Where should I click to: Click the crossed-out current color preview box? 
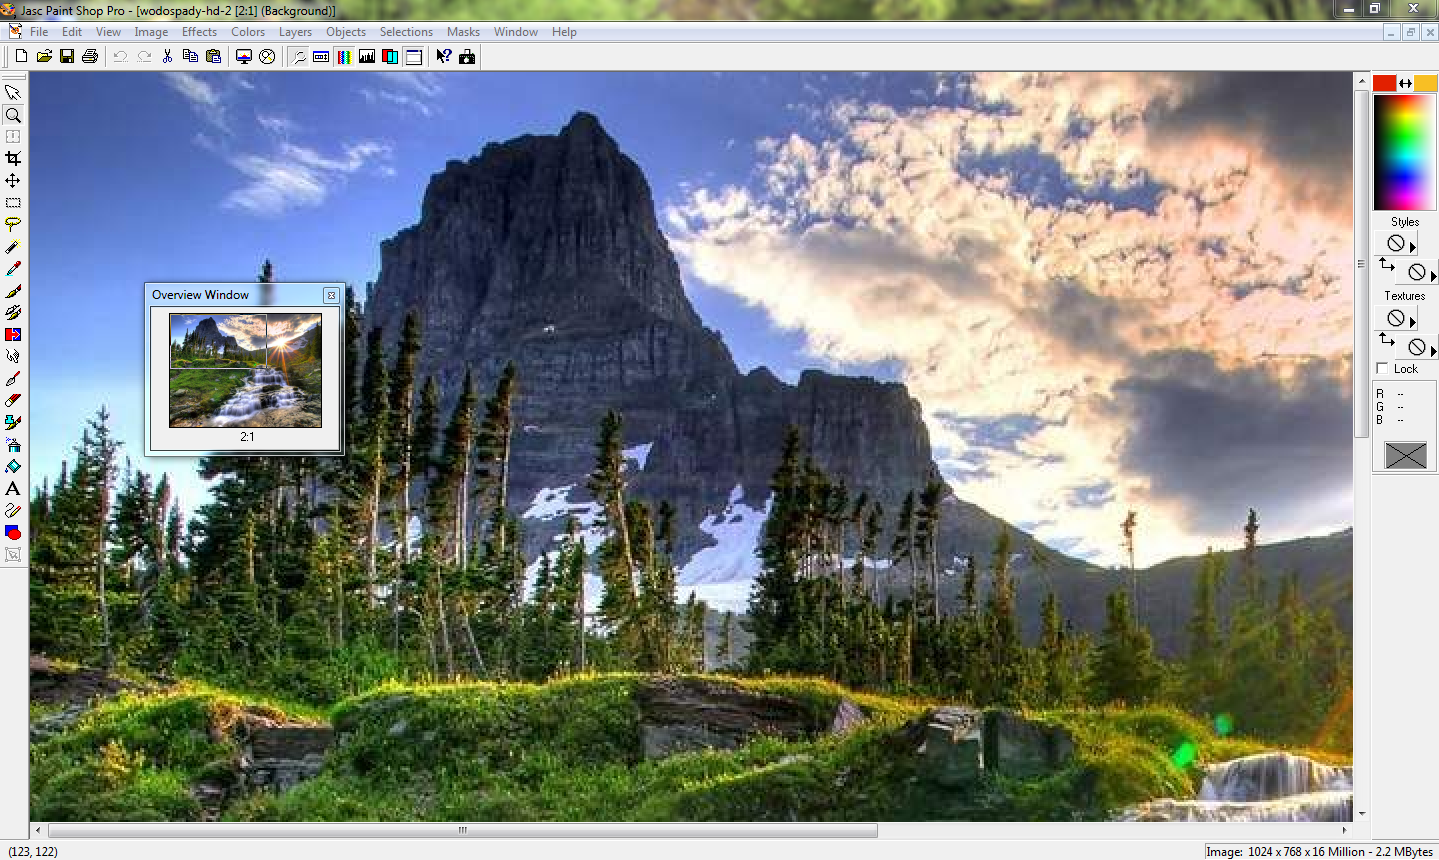[x=1405, y=455]
